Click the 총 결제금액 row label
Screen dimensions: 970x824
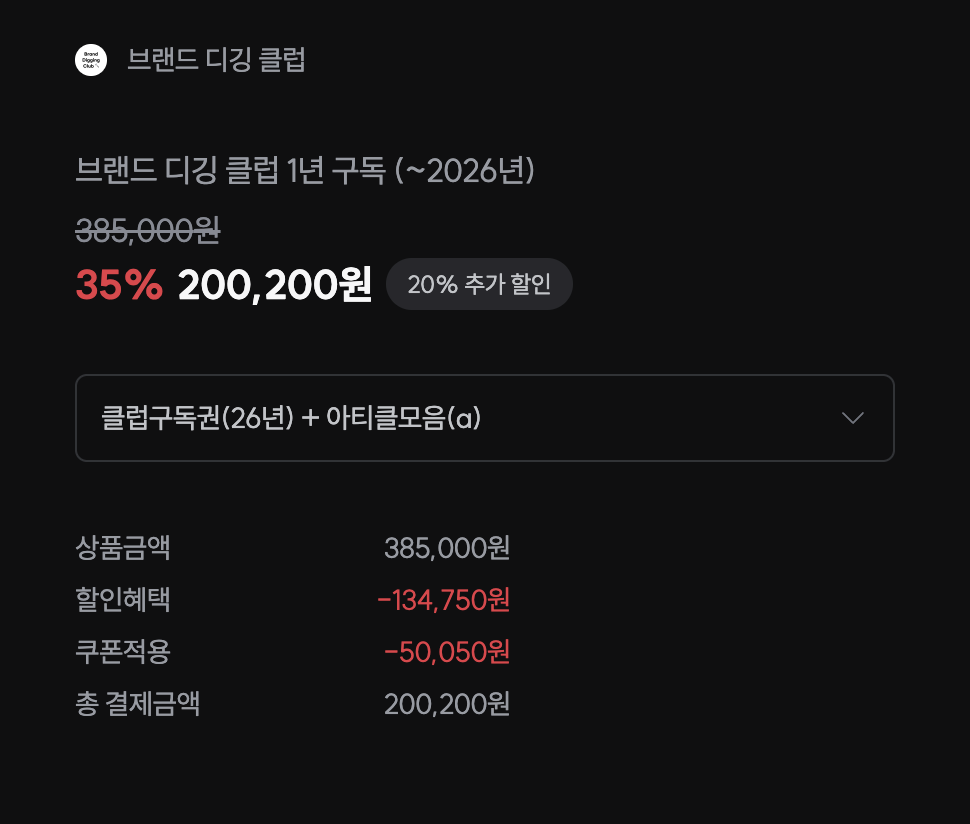tap(138, 704)
